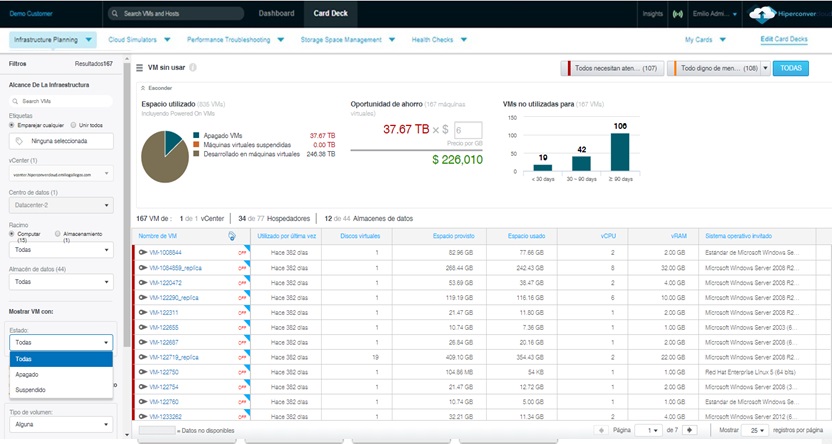This screenshot has height=444, width=832.
Task: Expand the Infrastructure Planning dropdown
Action: (52, 40)
